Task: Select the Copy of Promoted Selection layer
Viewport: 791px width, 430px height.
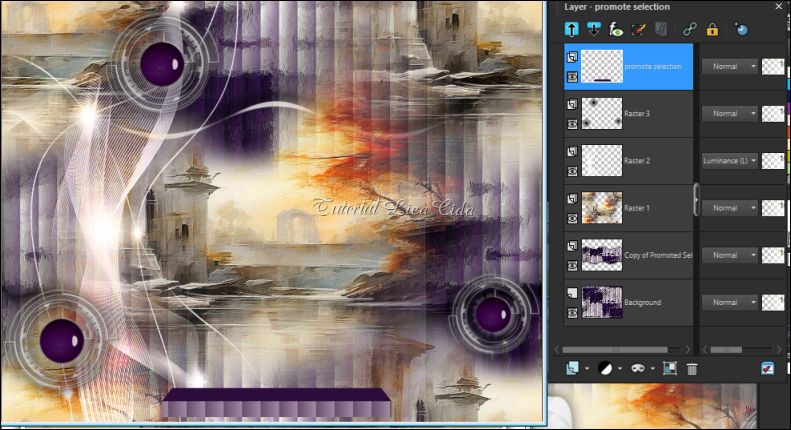Action: coord(655,255)
